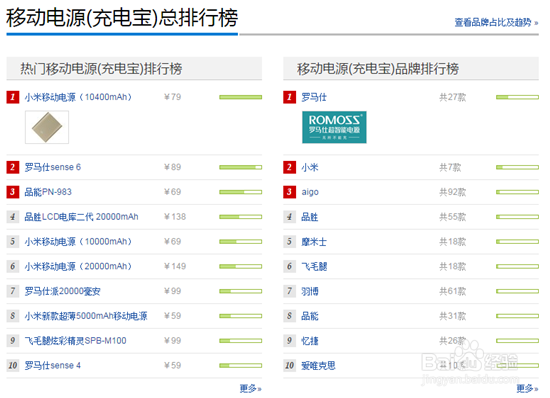Viewport: 550px width, 398px height.
Task: Open 小米新款超薄5000mAh移动电源 link
Action: pos(86,316)
